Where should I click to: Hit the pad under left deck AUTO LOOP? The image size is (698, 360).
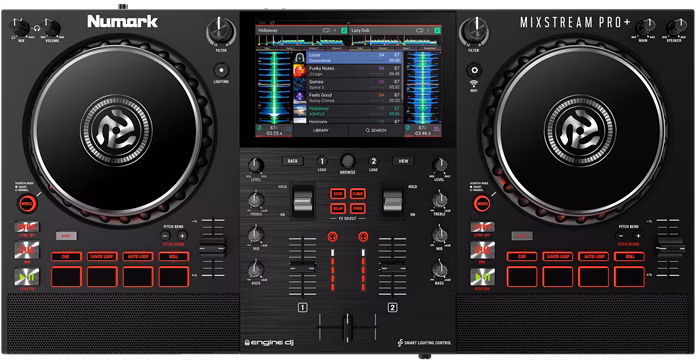click(138, 277)
